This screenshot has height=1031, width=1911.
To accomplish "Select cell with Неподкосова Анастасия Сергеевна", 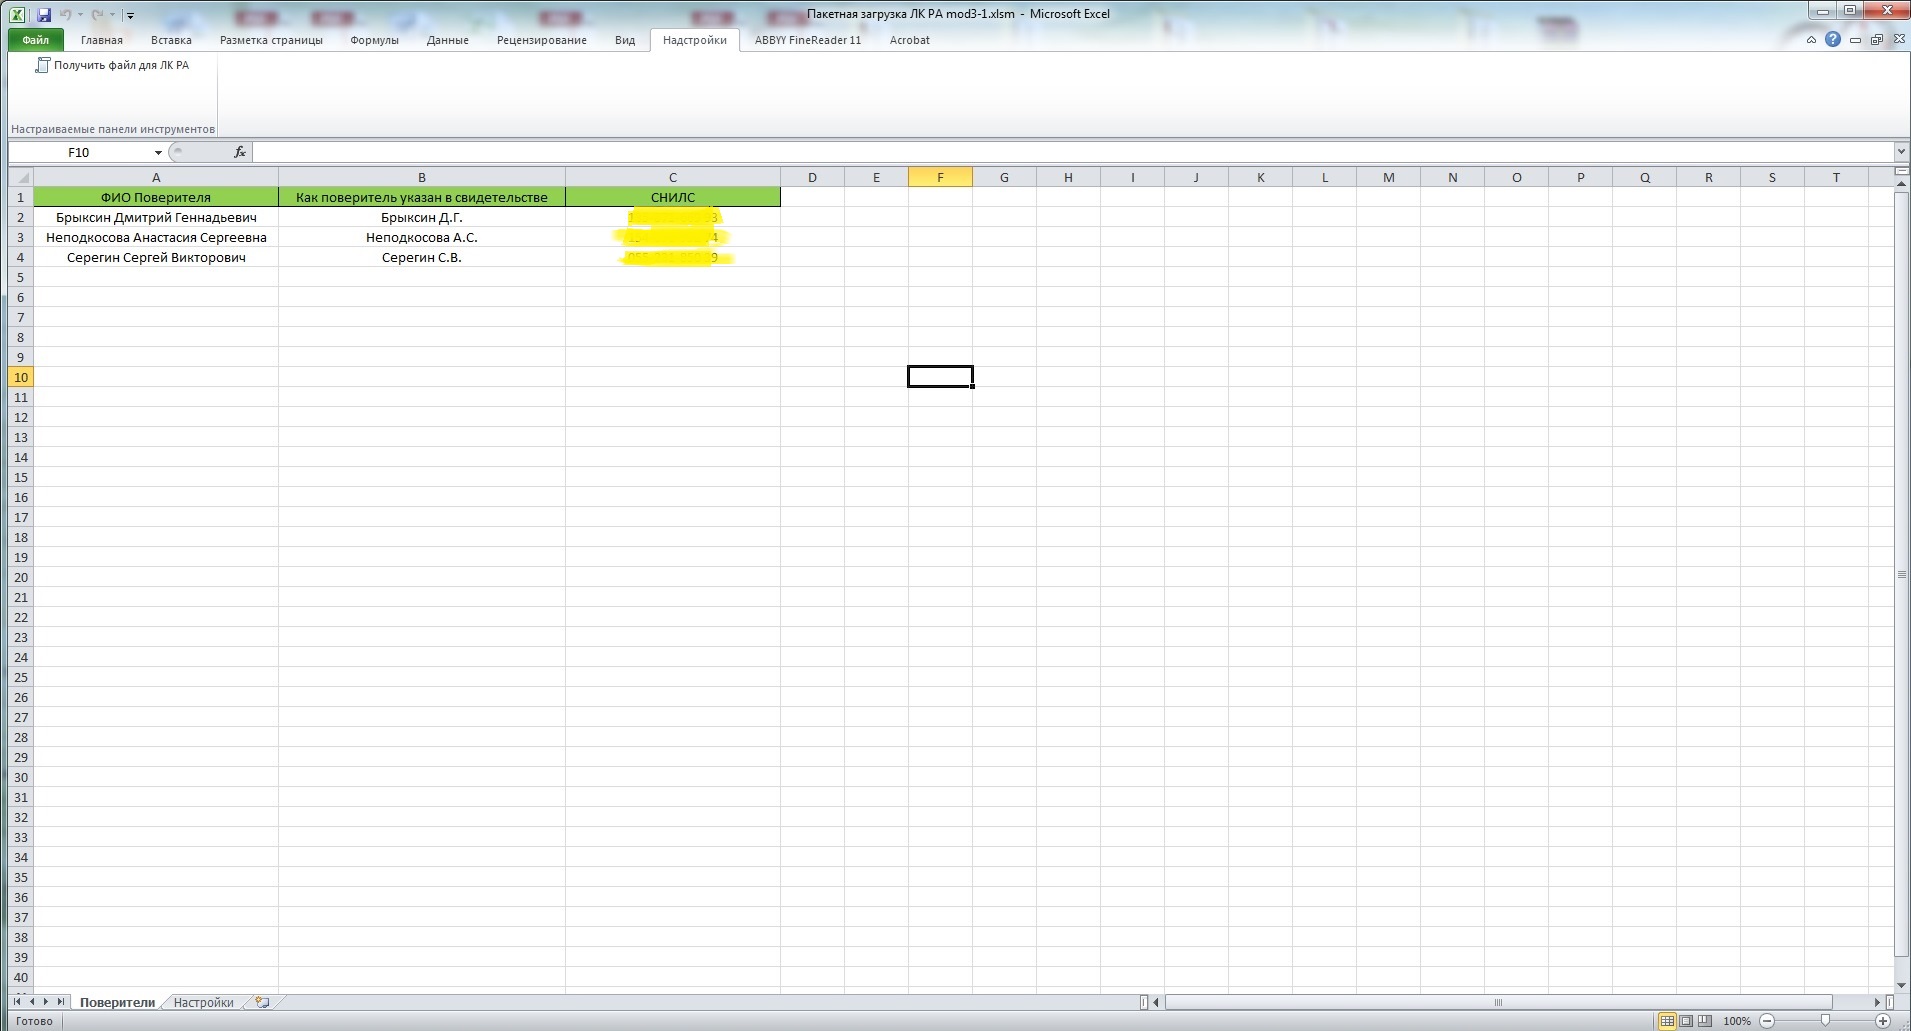I will (x=156, y=237).
